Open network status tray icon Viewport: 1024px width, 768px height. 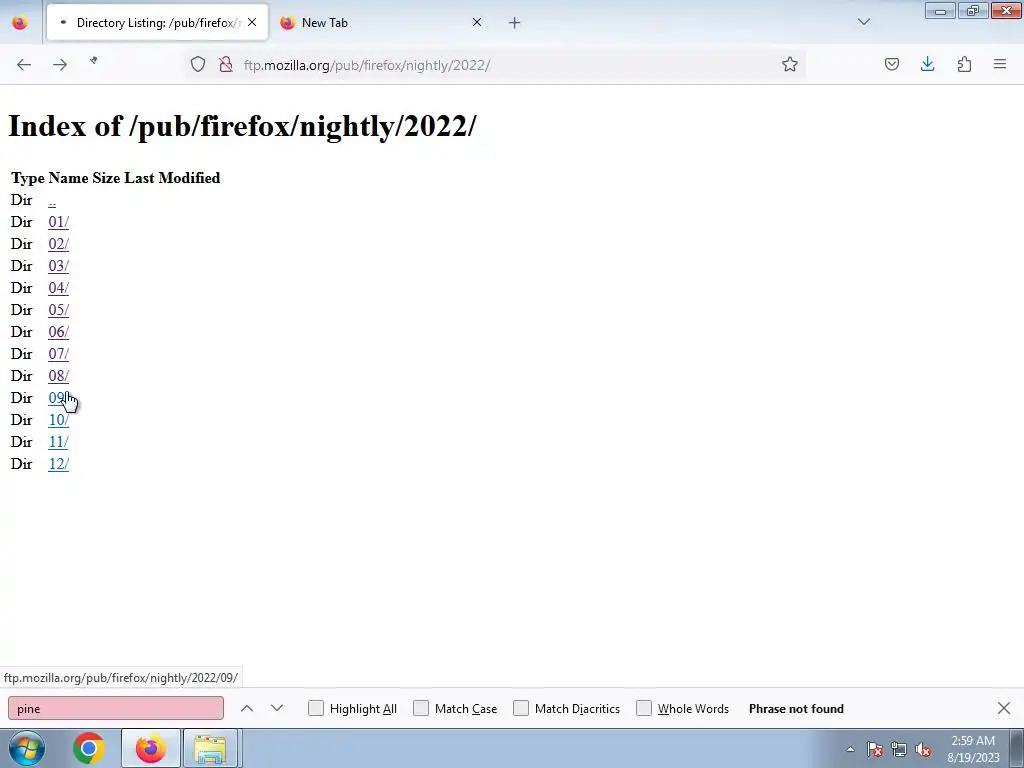899,749
